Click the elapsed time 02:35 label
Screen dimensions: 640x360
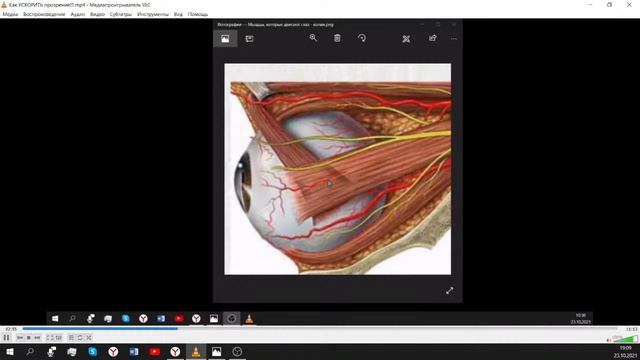pyautogui.click(x=11, y=329)
